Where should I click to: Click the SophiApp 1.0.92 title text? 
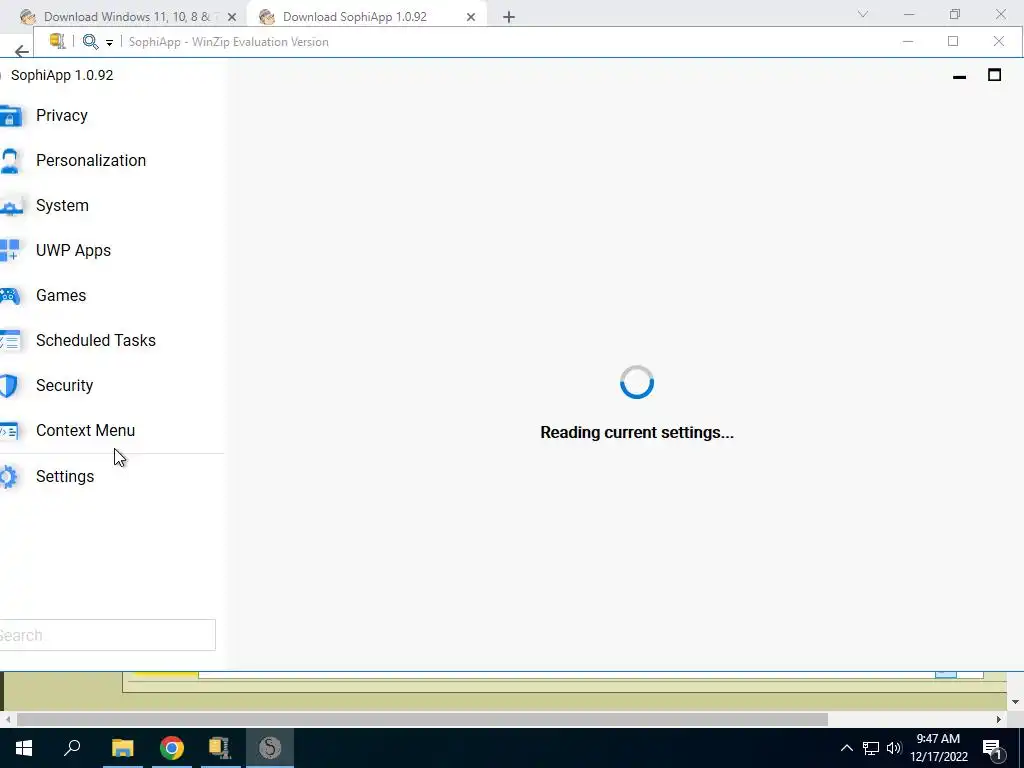click(62, 75)
